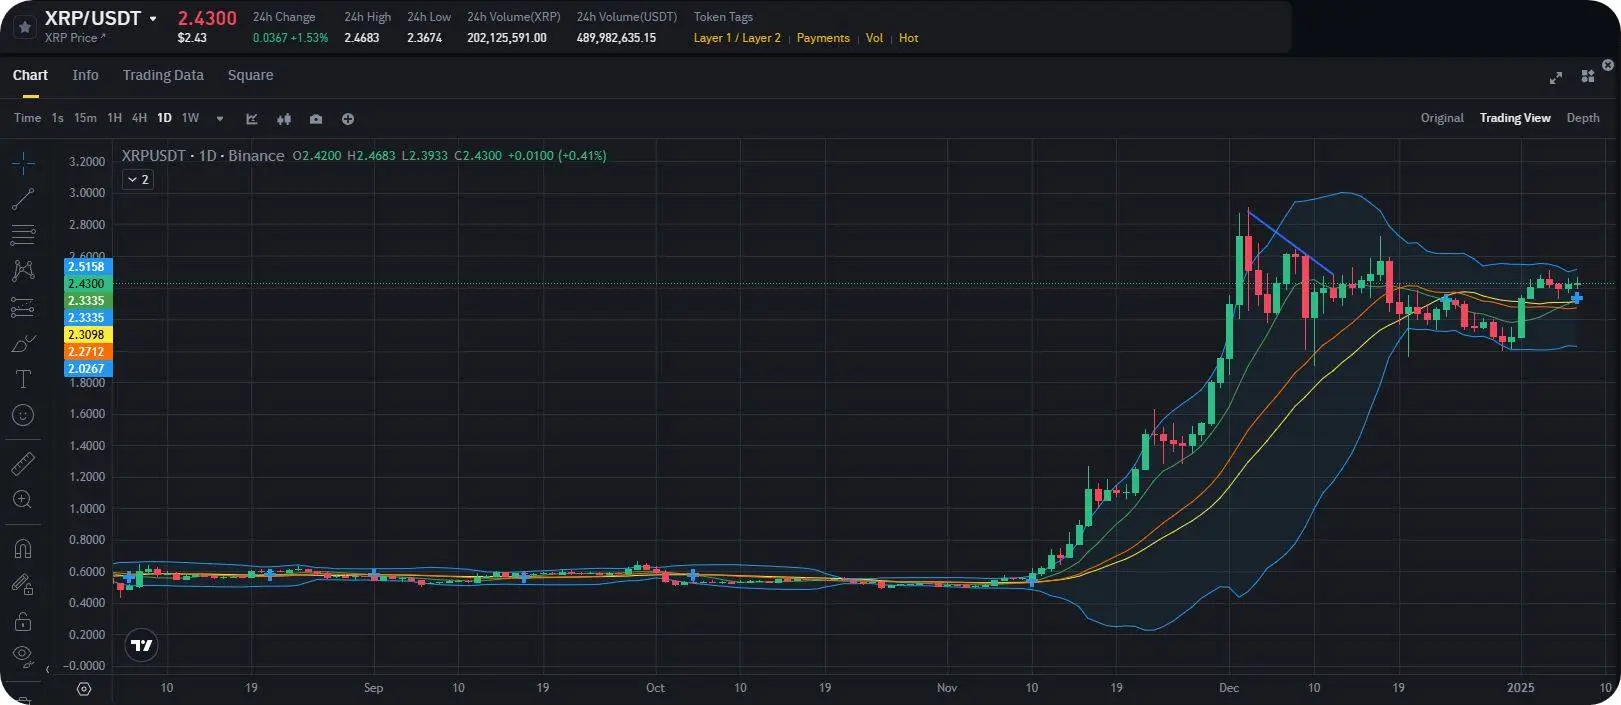Switch to the Trading Data tab
1621x705 pixels.
pyautogui.click(x=163, y=75)
